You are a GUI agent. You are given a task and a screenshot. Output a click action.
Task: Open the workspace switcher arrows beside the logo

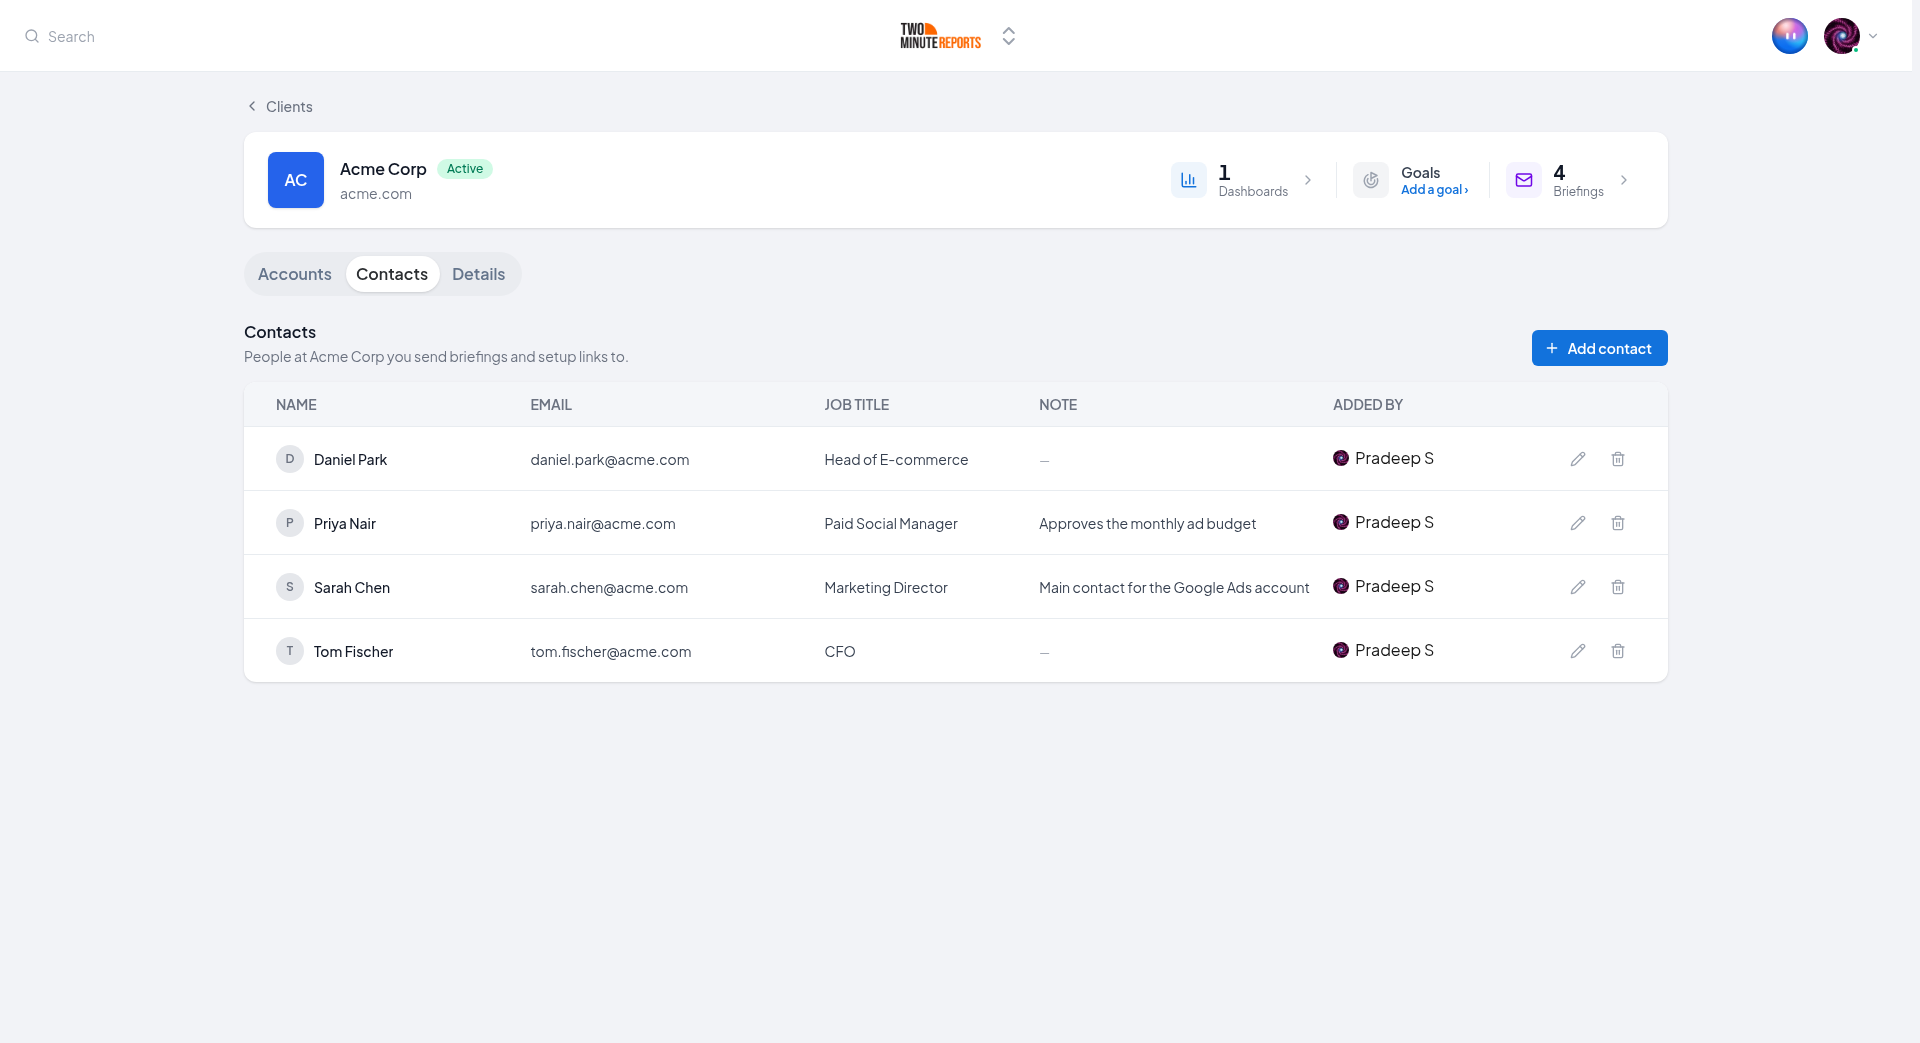(1009, 36)
